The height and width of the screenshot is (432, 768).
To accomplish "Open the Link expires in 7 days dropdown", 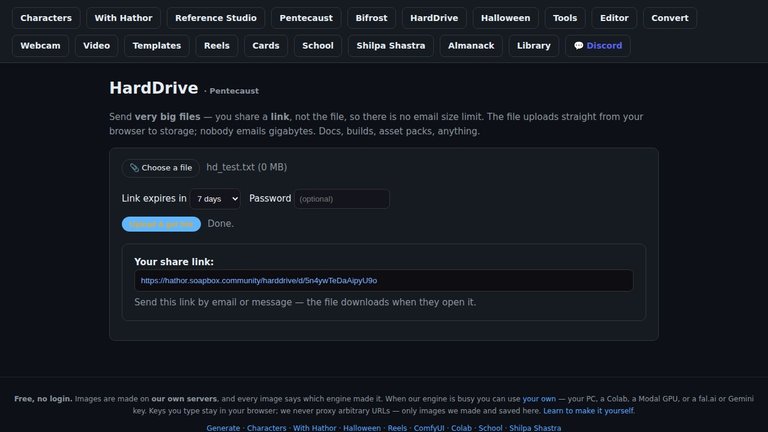I will tap(216, 199).
